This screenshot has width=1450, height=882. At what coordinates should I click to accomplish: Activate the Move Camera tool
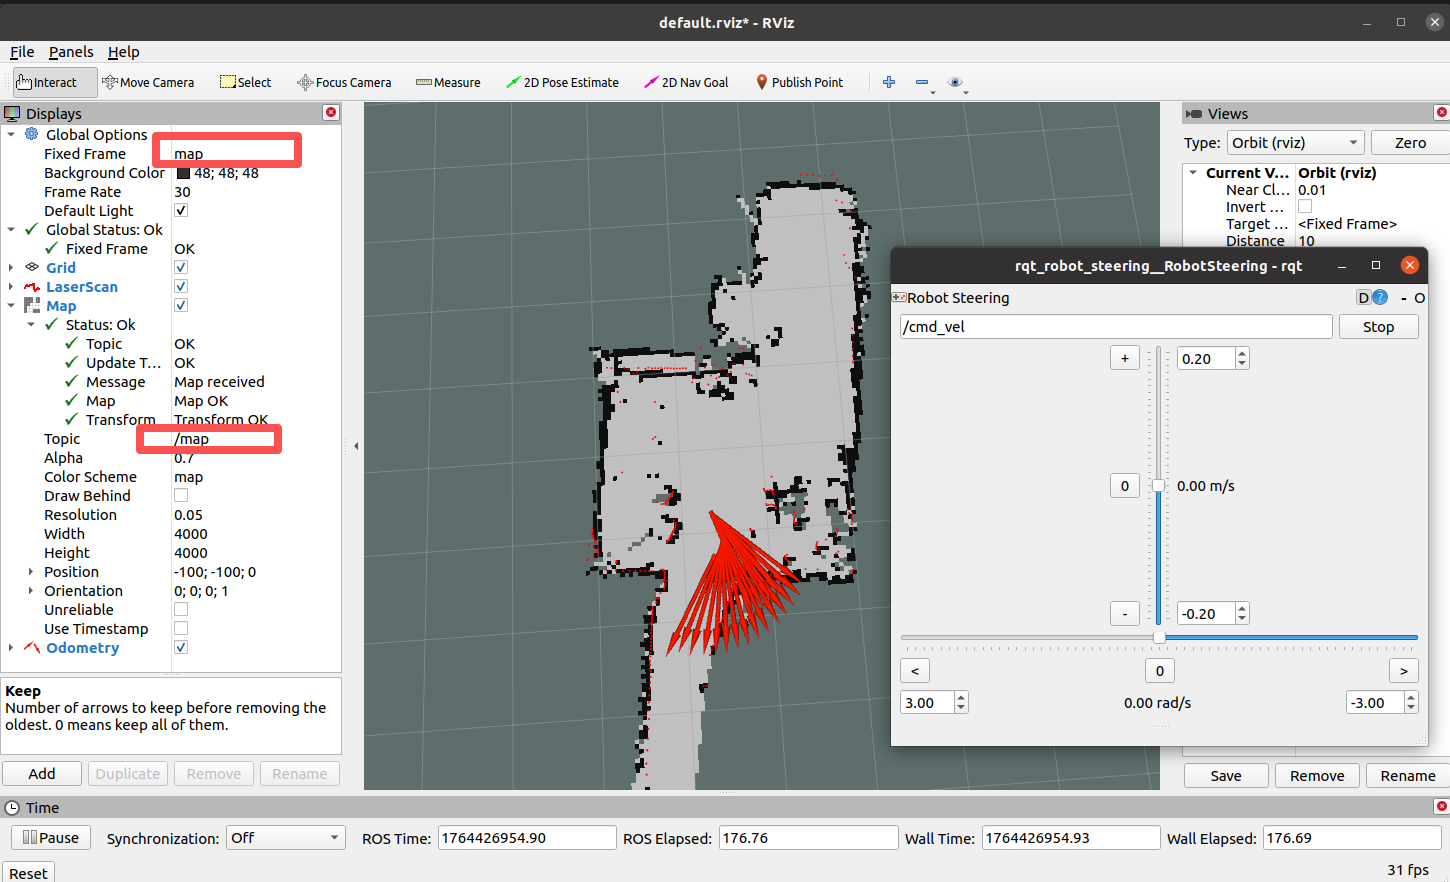[148, 83]
